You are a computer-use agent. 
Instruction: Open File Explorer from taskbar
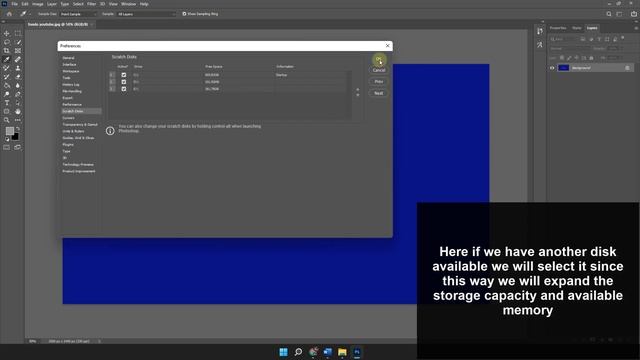[x=342, y=352]
